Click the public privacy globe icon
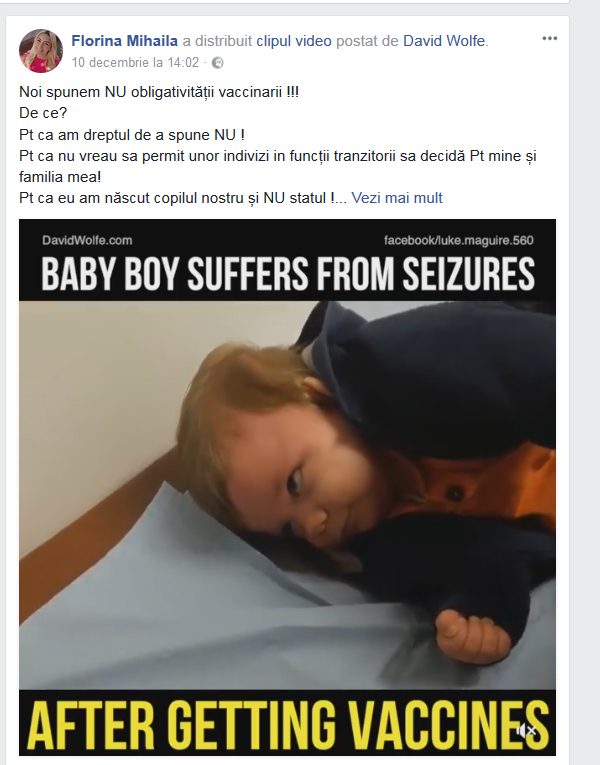Viewport: 600px width, 765px height. click(218, 63)
